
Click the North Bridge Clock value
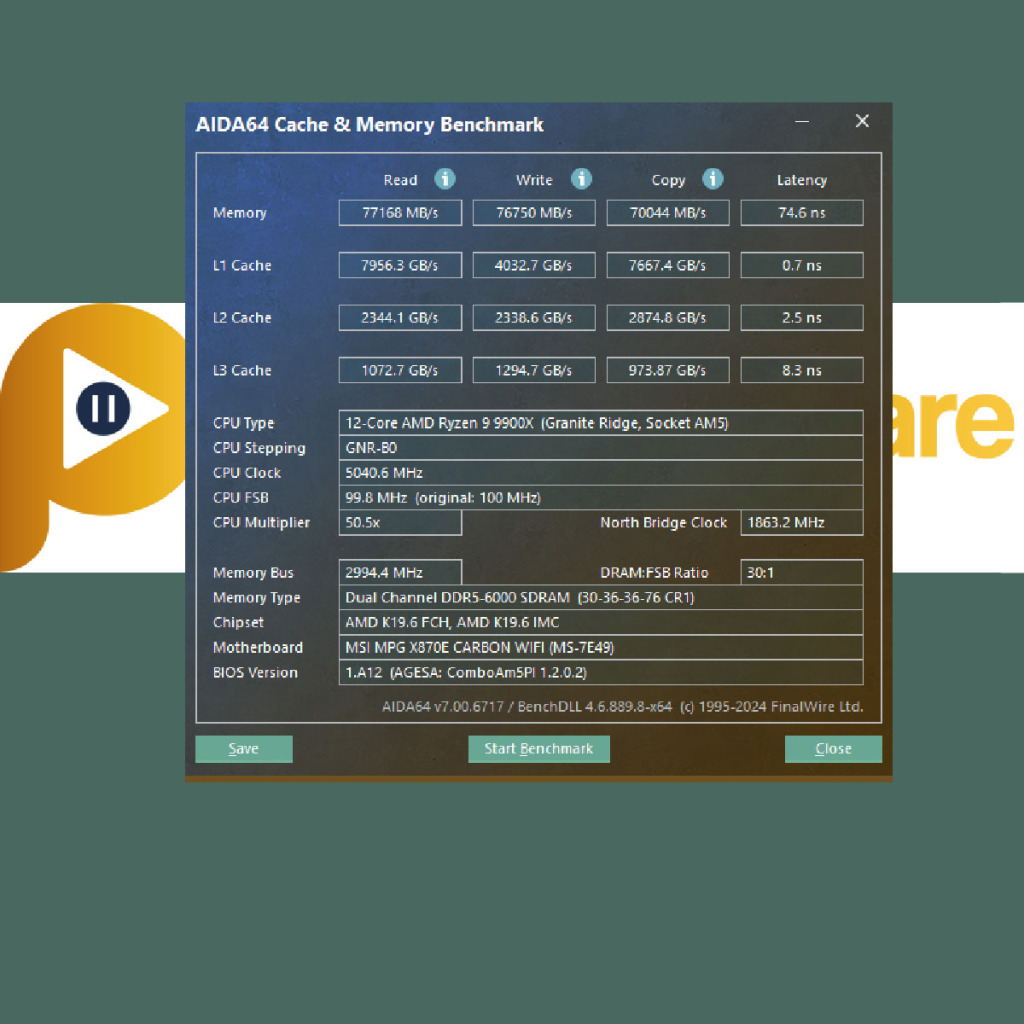(801, 523)
